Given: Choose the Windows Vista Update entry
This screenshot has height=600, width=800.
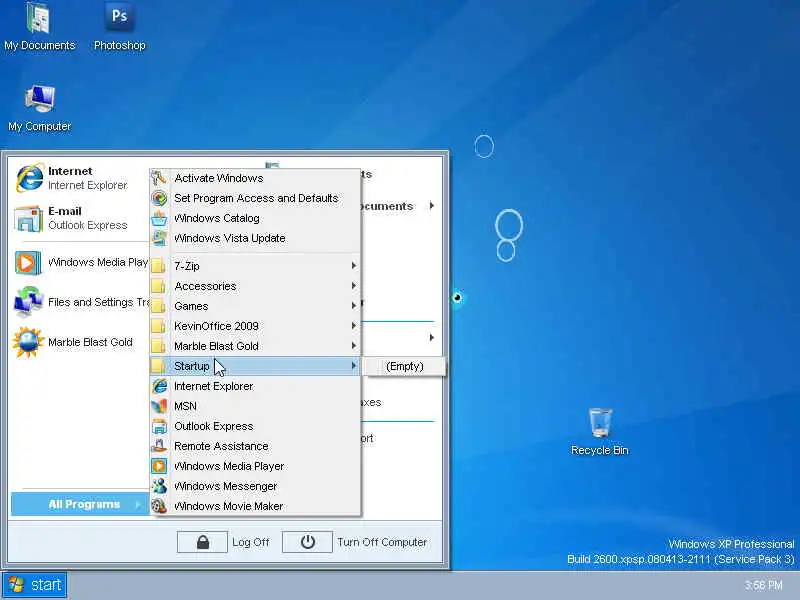Looking at the screenshot, I should tap(256, 238).
